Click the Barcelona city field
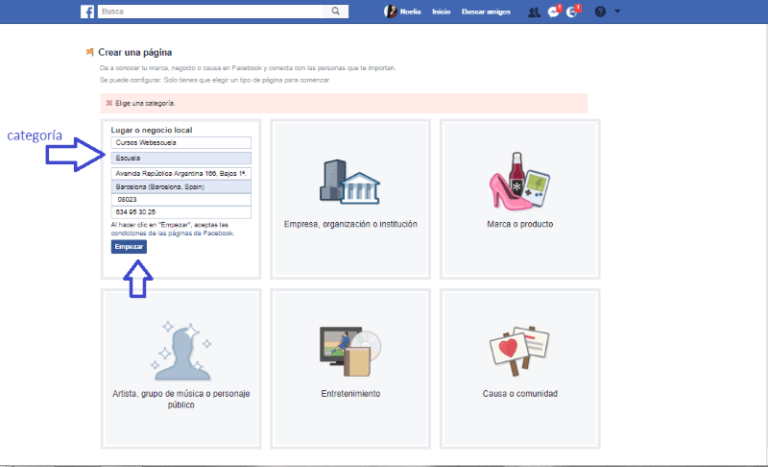The height and width of the screenshot is (467, 768). 181,187
